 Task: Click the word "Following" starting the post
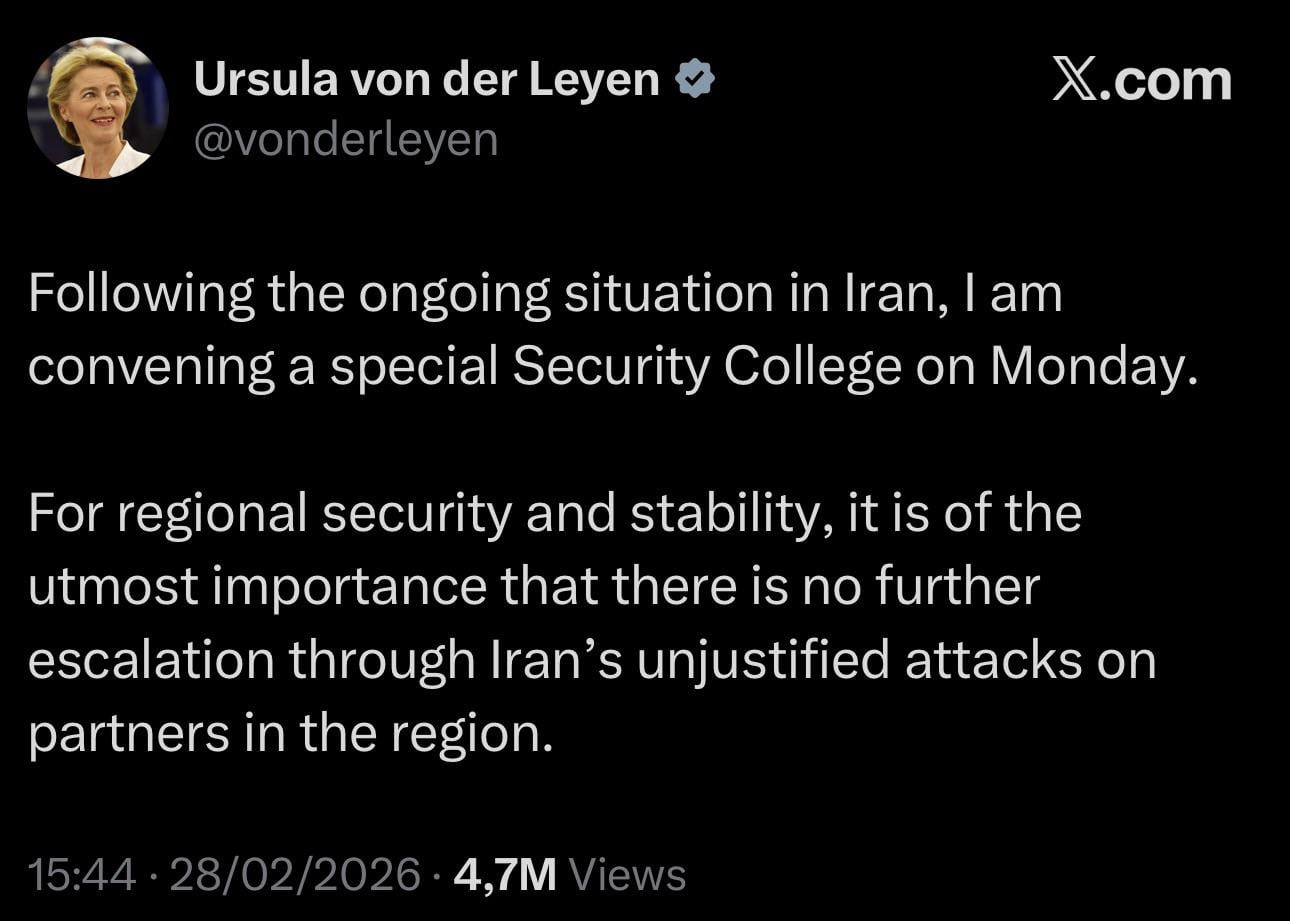[139, 295]
